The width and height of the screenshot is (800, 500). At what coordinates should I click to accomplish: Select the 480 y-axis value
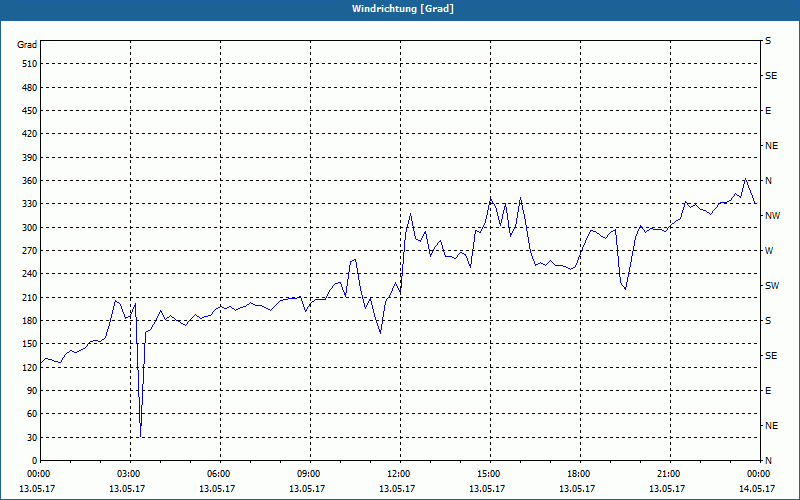pos(30,88)
